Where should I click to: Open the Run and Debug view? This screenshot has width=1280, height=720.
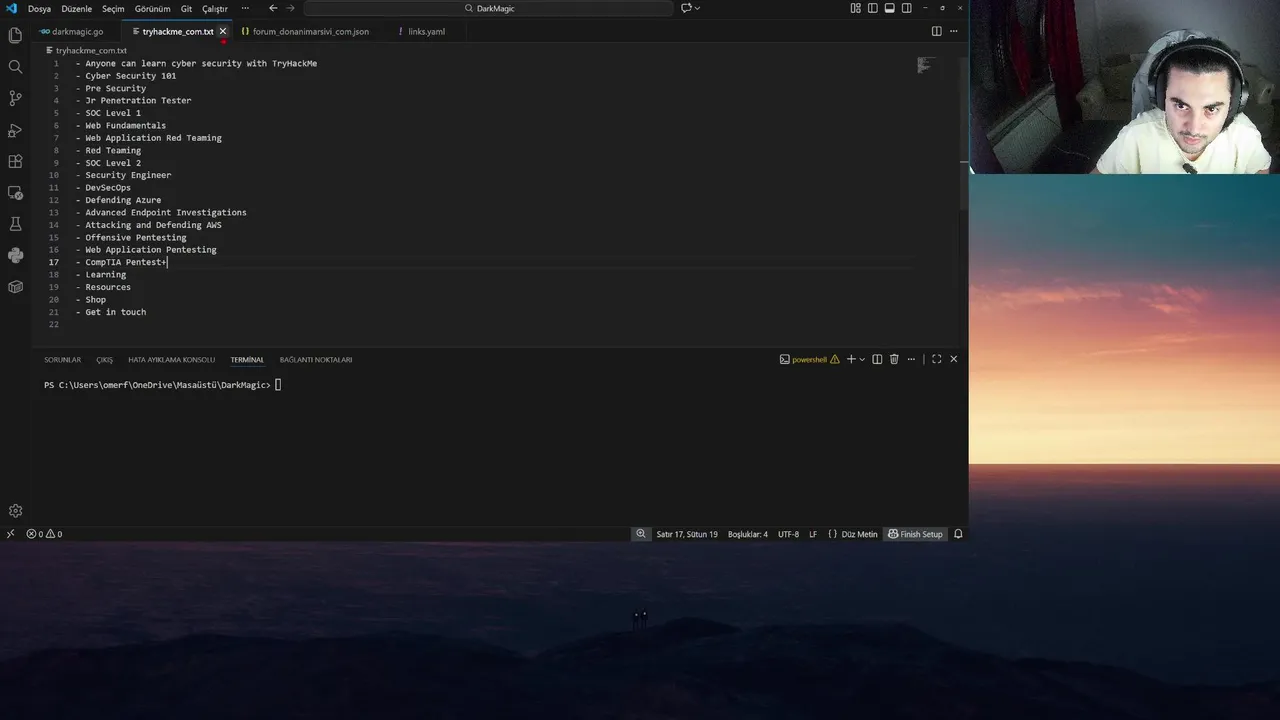15,130
